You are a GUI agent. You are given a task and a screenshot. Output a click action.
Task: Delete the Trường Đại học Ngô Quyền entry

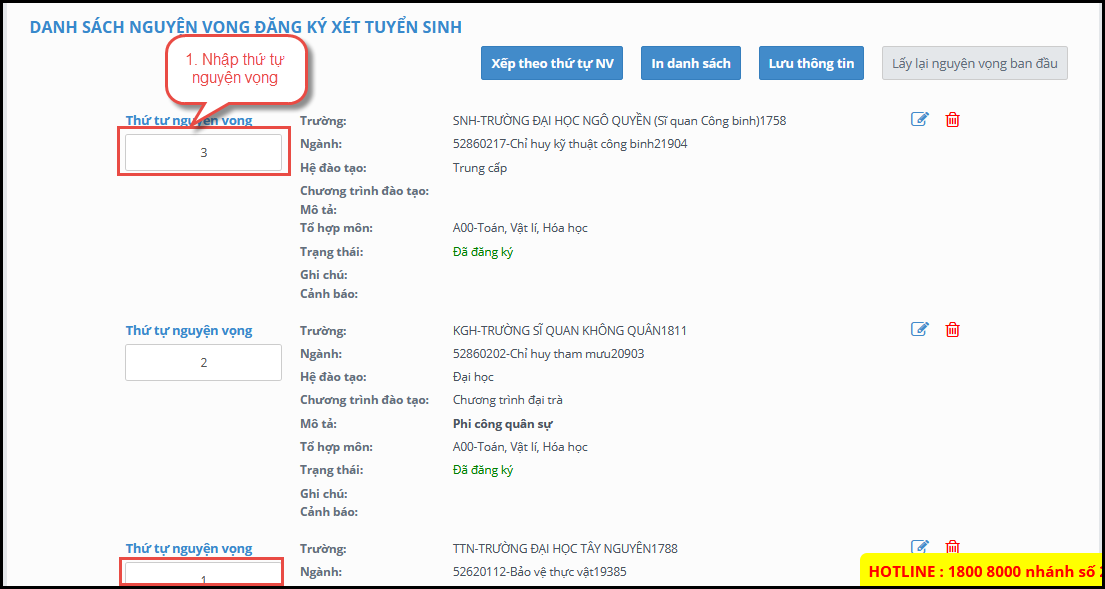tap(953, 120)
